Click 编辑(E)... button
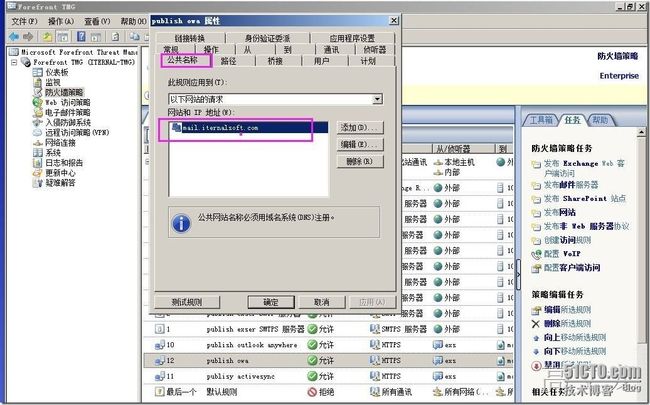Viewport: 650px width, 405px height. pos(360,144)
